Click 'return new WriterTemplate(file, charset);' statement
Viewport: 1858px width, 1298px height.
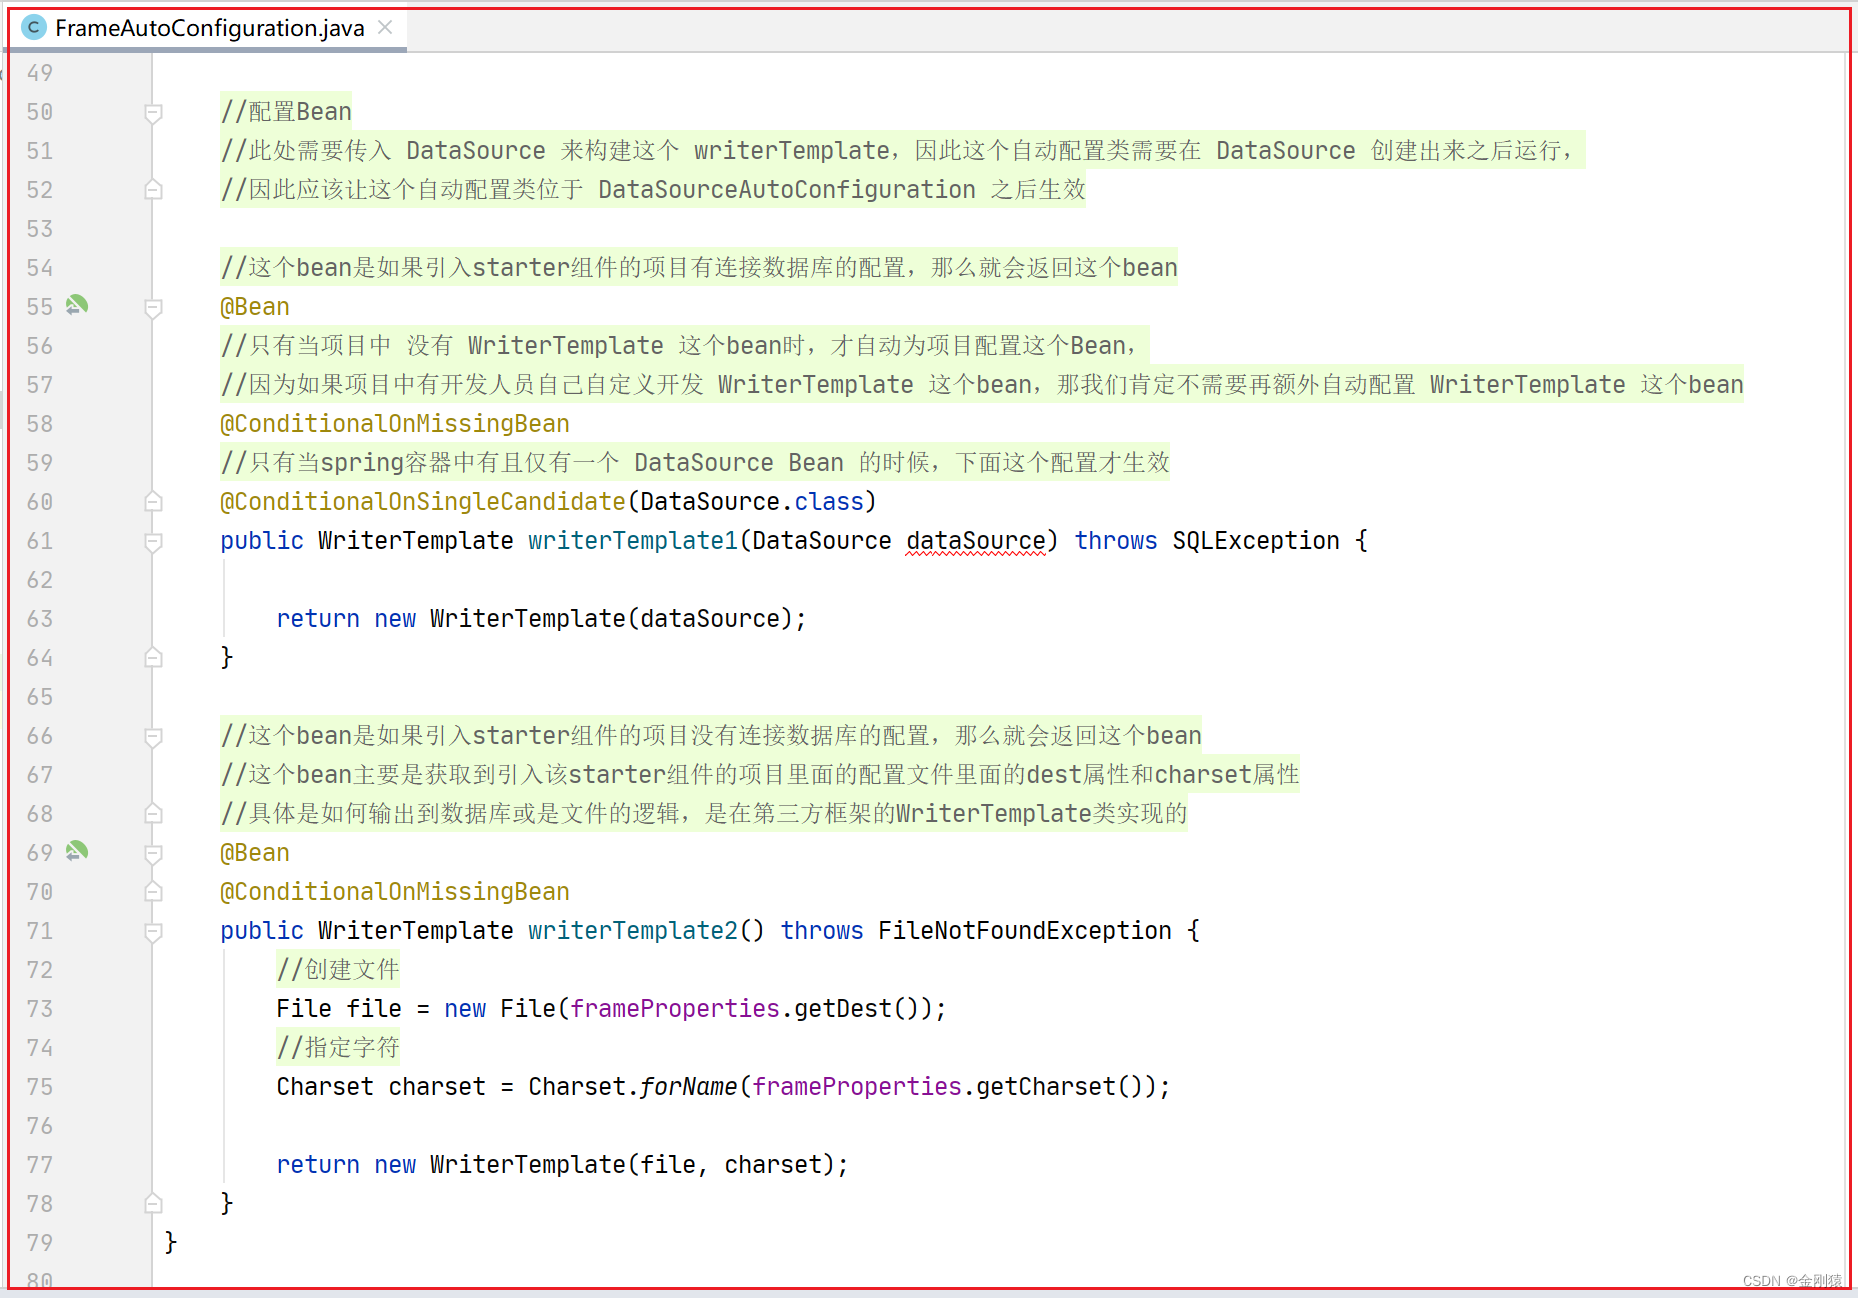click(562, 1165)
